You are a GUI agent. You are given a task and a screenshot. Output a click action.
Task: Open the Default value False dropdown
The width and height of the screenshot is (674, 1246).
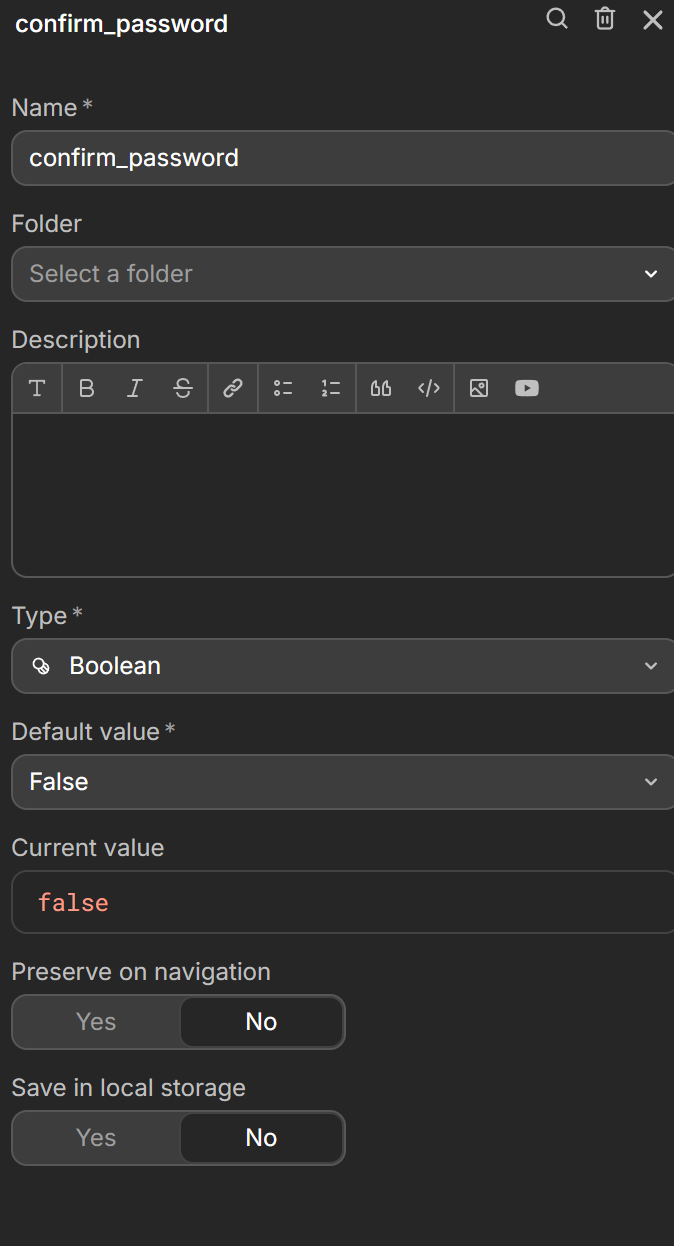[340, 782]
